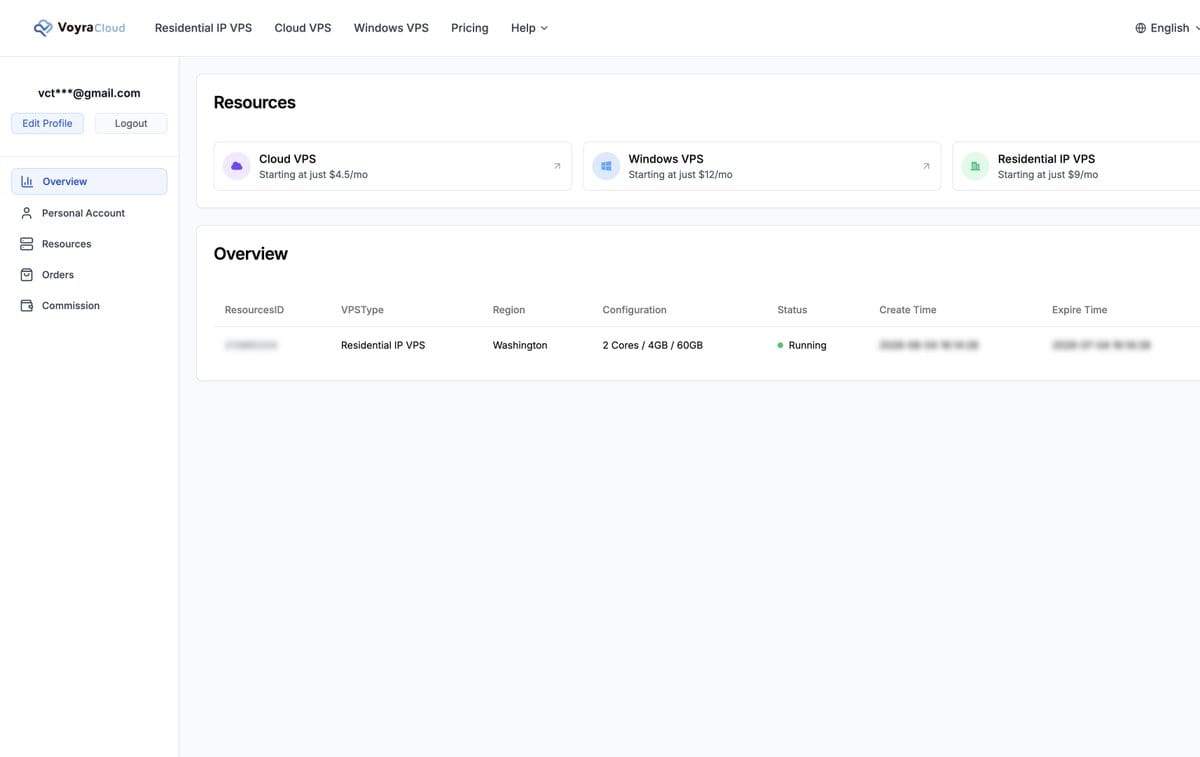Click the Overview bar chart icon
The height and width of the screenshot is (757, 1200).
coord(27,181)
